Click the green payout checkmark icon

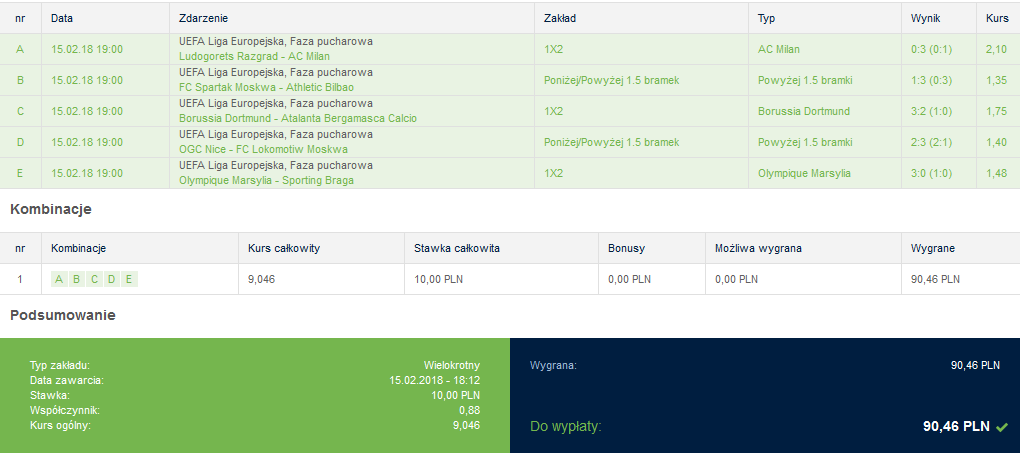1002,427
